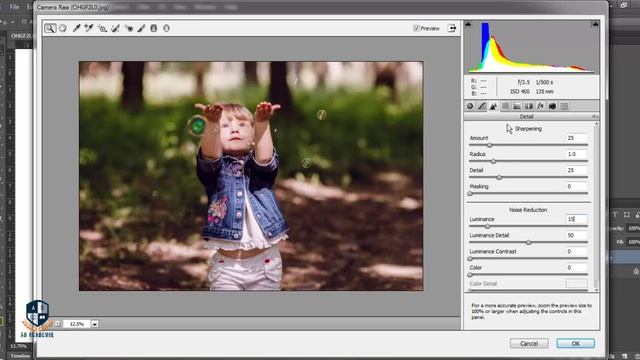640x360 pixels.
Task: Open the Basic panel tab
Action: pyautogui.click(x=470, y=106)
